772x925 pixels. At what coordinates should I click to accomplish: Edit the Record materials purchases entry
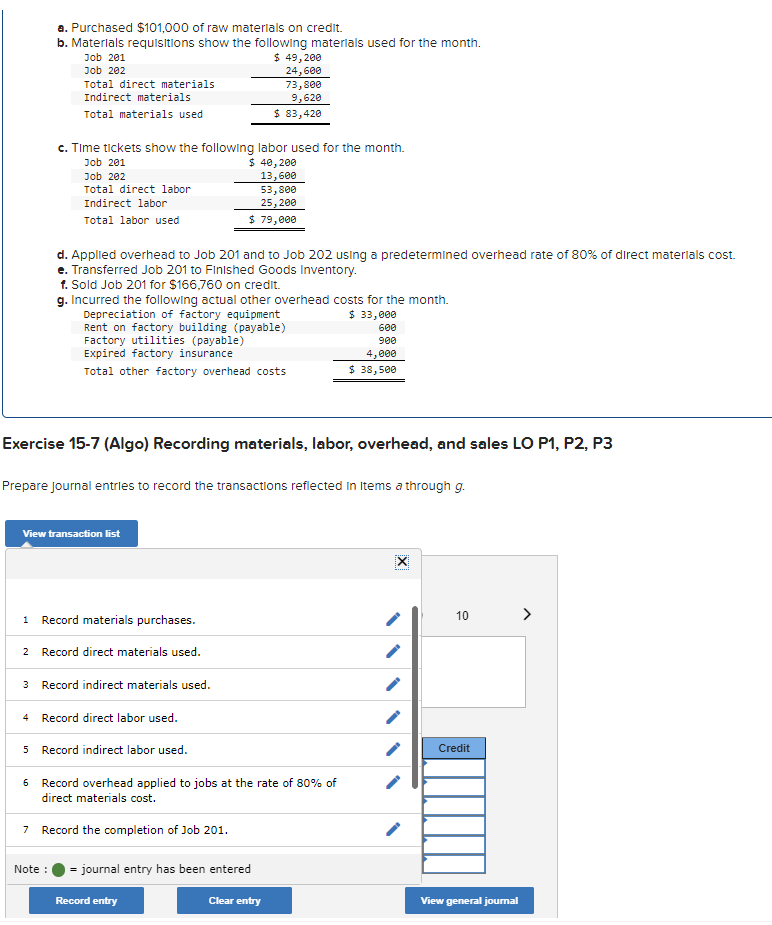[393, 619]
